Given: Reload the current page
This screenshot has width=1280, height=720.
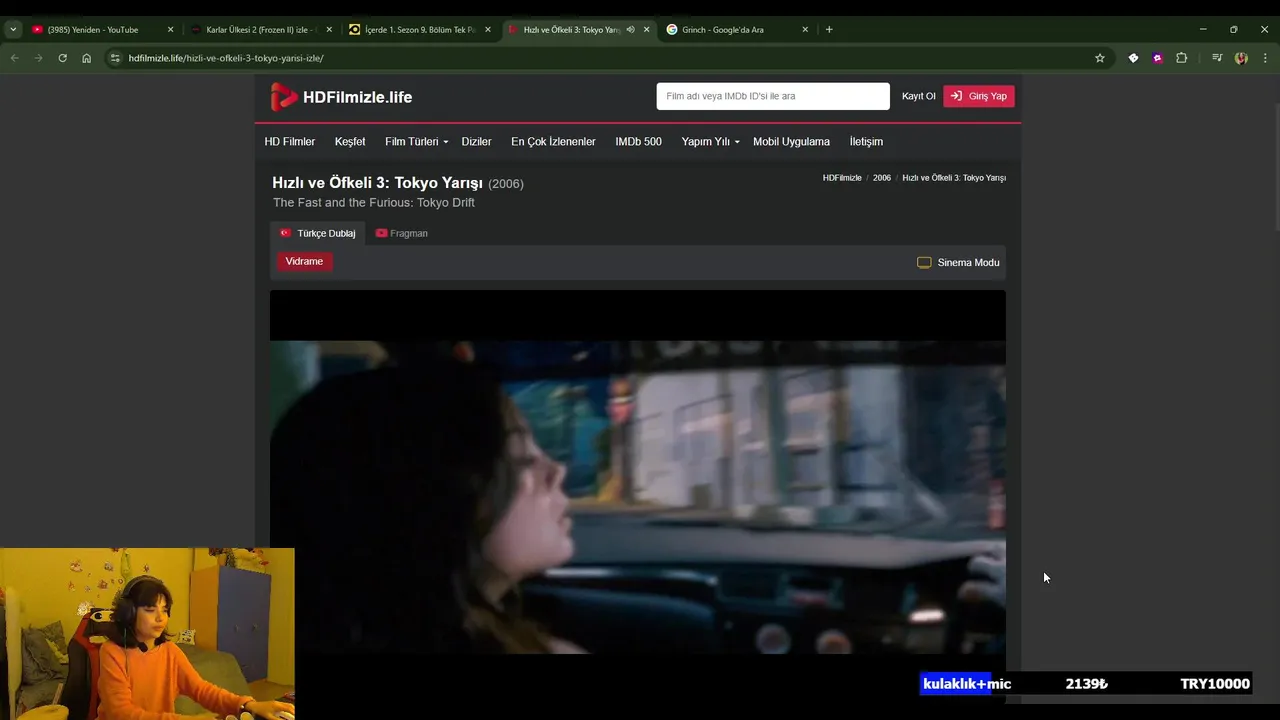Looking at the screenshot, I should point(62,58).
